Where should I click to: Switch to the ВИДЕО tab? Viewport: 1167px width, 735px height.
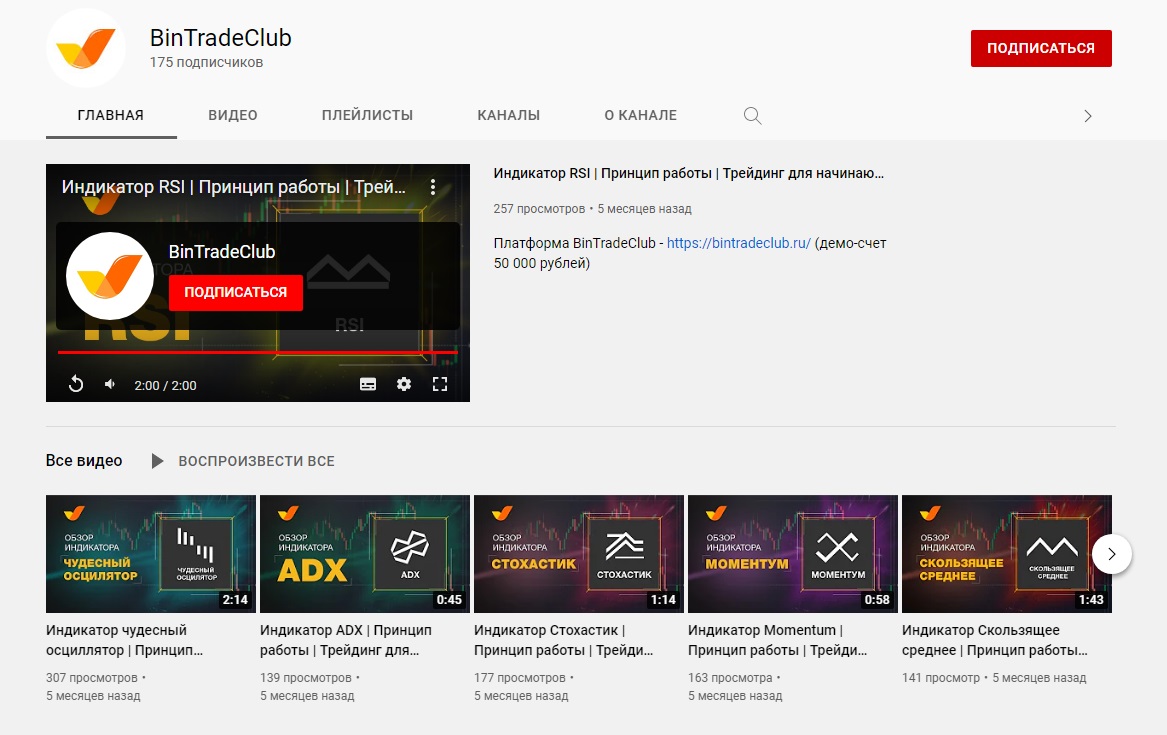pos(232,115)
